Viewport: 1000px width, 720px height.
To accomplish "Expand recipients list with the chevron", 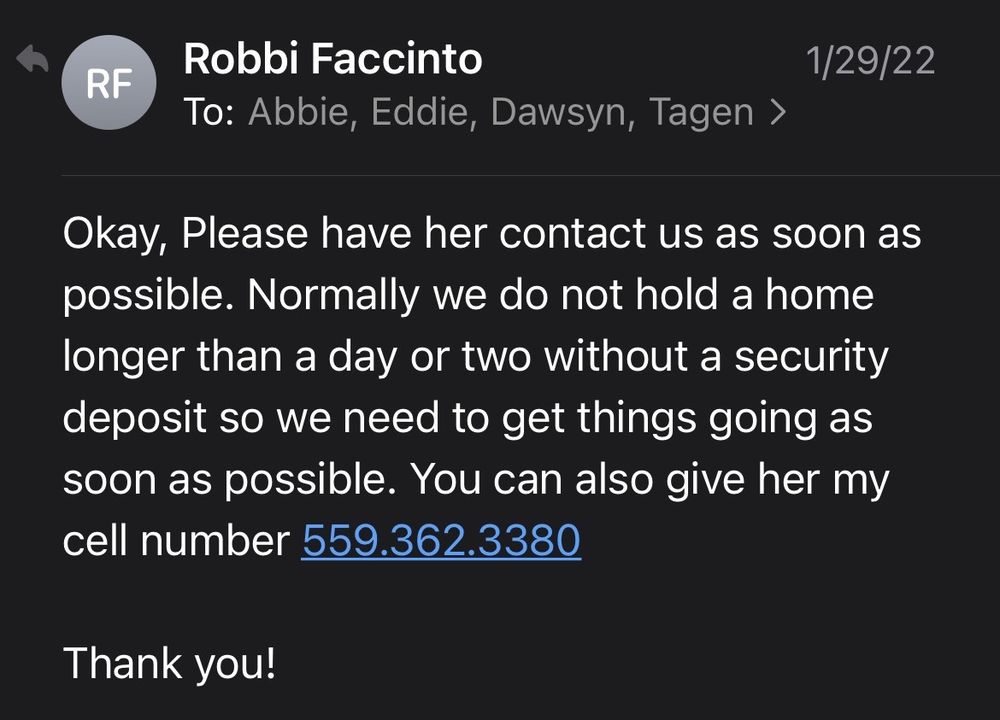I will 778,113.
